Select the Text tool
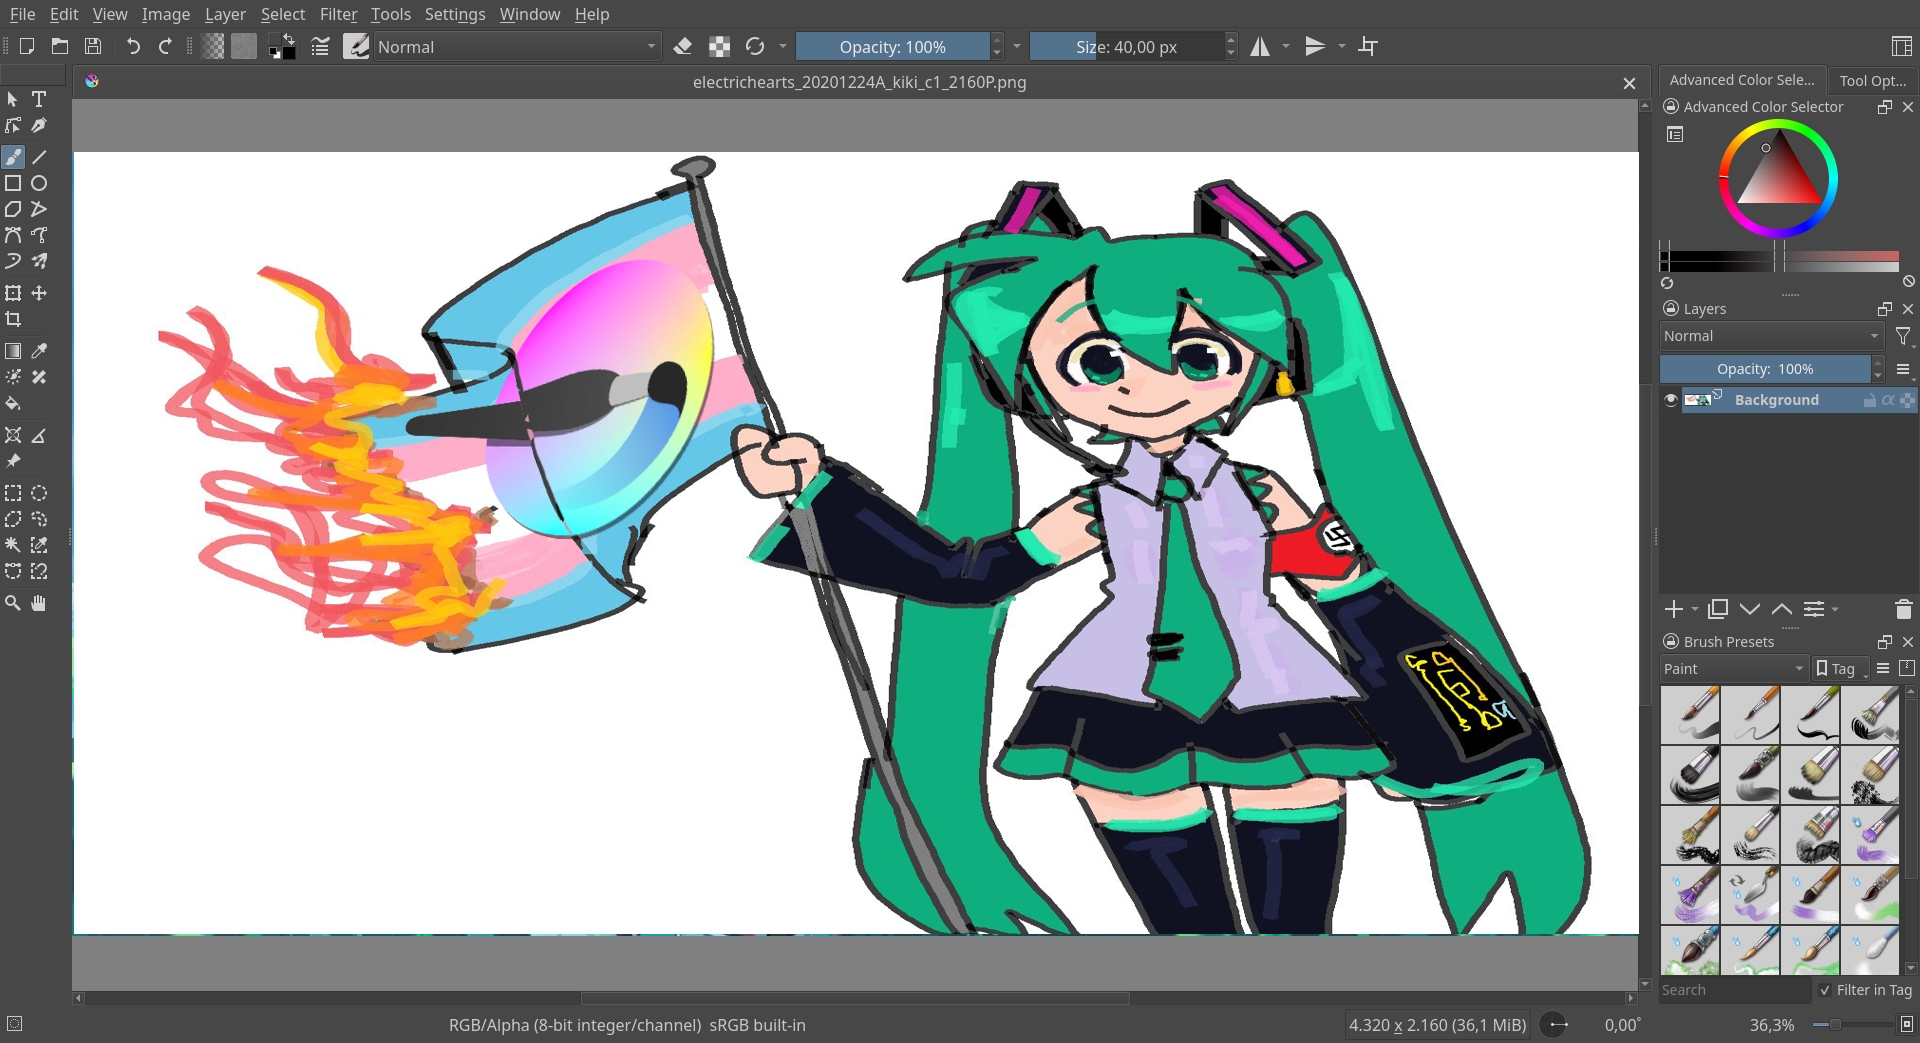The height and width of the screenshot is (1043, 1920). 39,99
